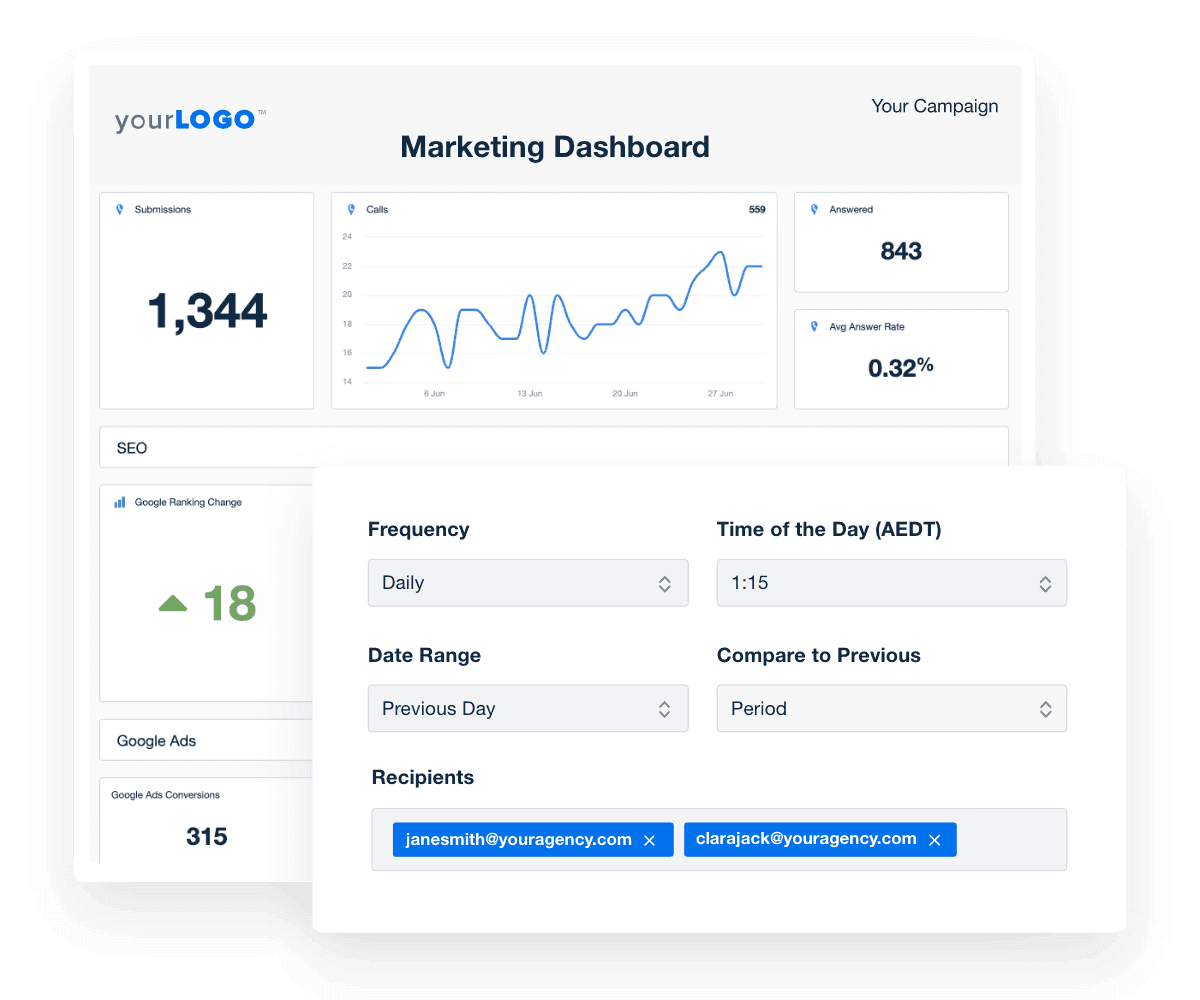1200x1000 pixels.
Task: Click the Avg Answer Rate pin icon
Action: pos(814,327)
